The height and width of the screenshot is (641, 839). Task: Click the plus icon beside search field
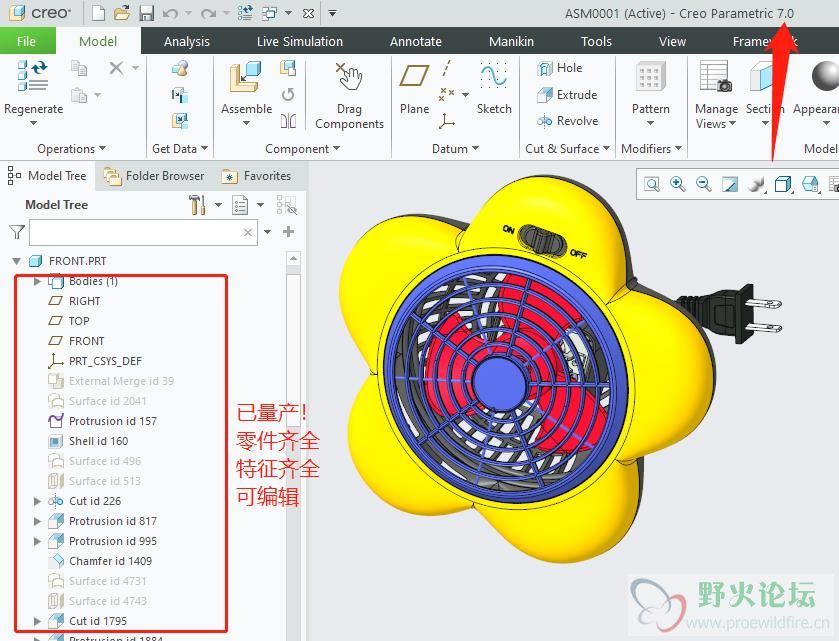(288, 232)
